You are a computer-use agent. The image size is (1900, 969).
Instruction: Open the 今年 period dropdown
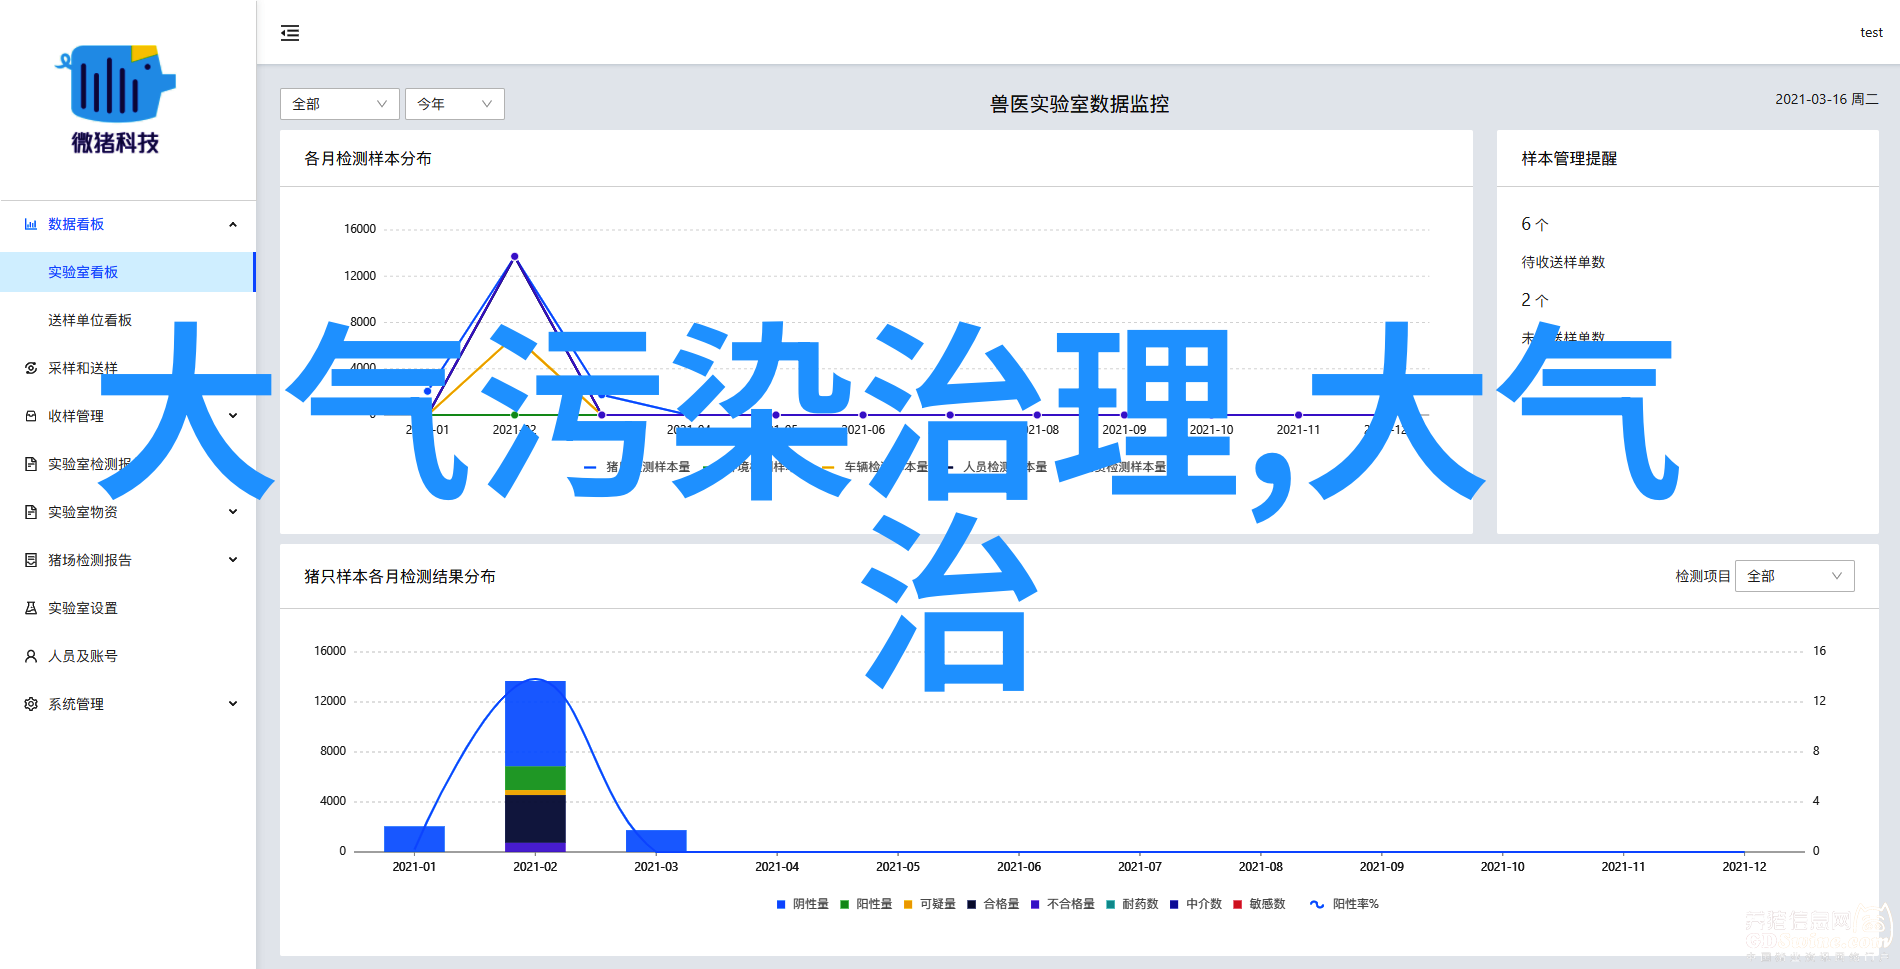[455, 104]
